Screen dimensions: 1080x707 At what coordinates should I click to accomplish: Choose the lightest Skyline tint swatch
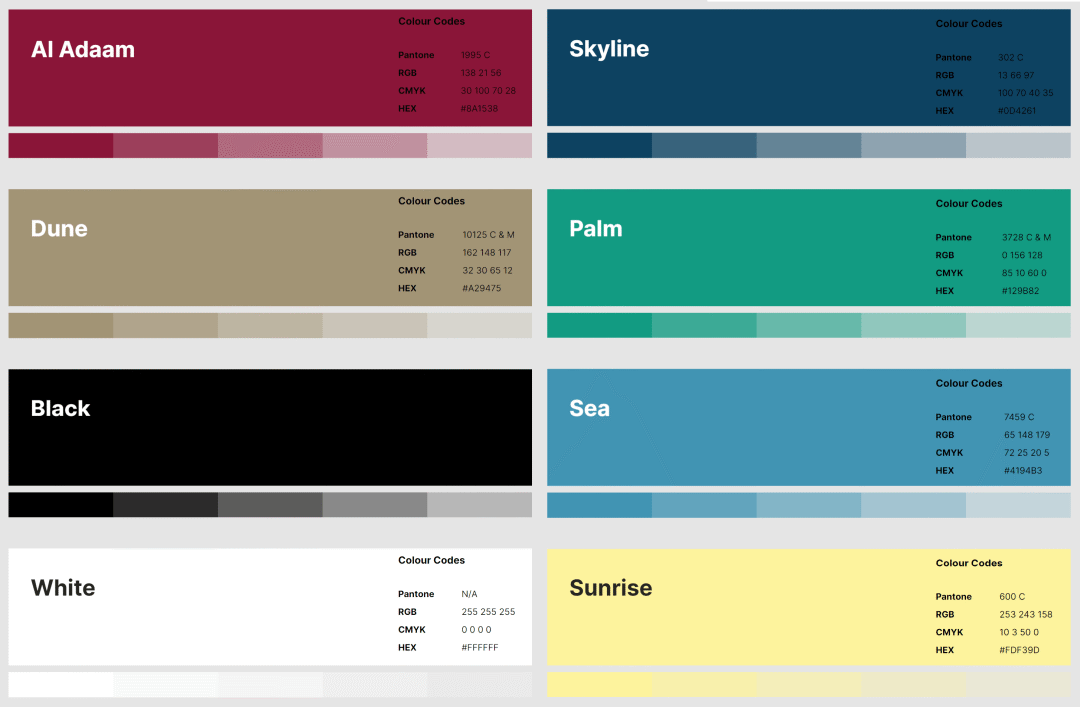point(1017,146)
